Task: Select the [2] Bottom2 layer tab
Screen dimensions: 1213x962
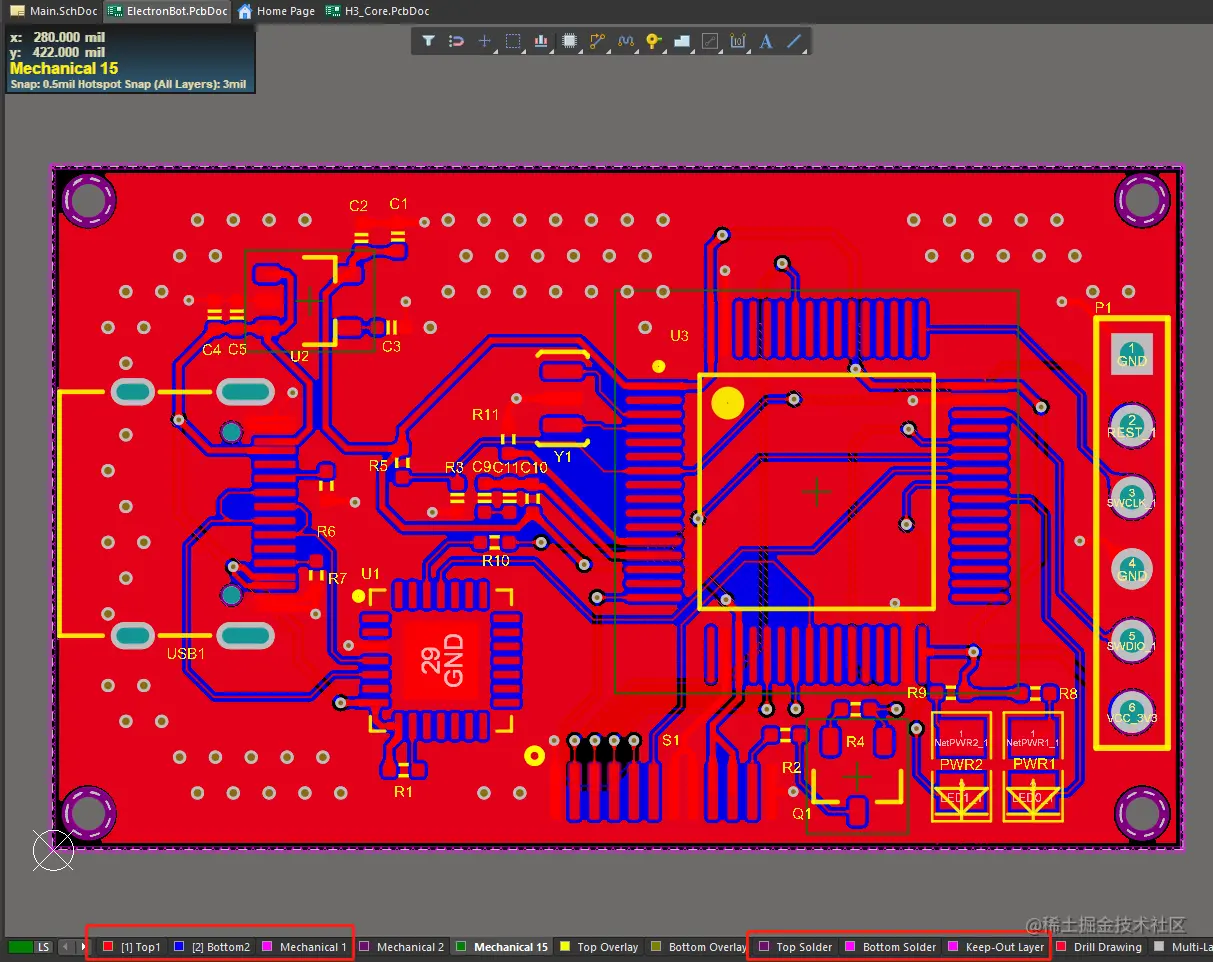Action: pos(212,946)
